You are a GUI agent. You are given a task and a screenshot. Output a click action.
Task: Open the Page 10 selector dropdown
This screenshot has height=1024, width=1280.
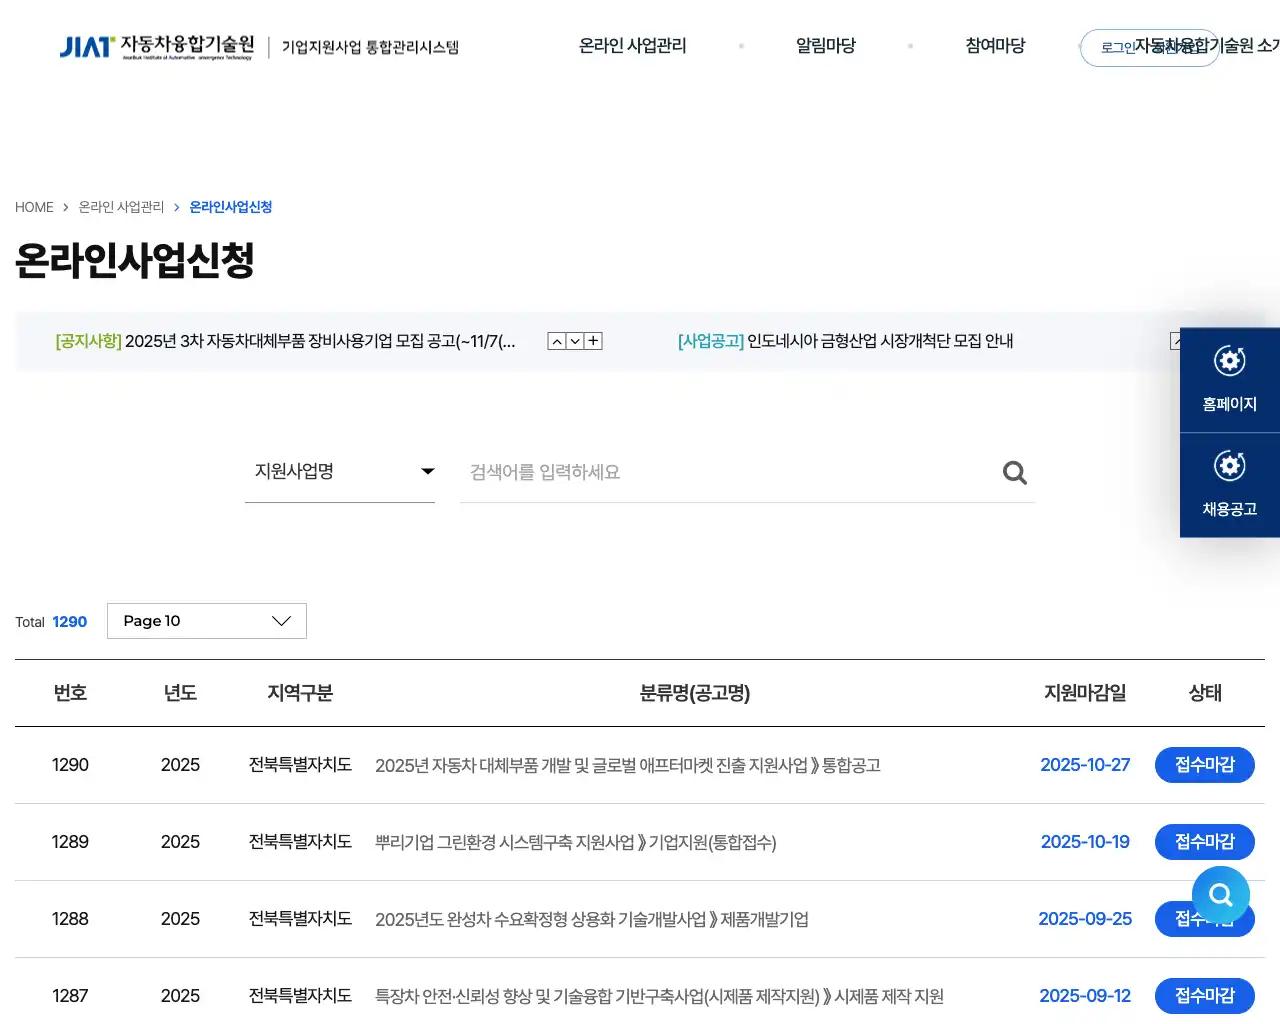click(206, 620)
